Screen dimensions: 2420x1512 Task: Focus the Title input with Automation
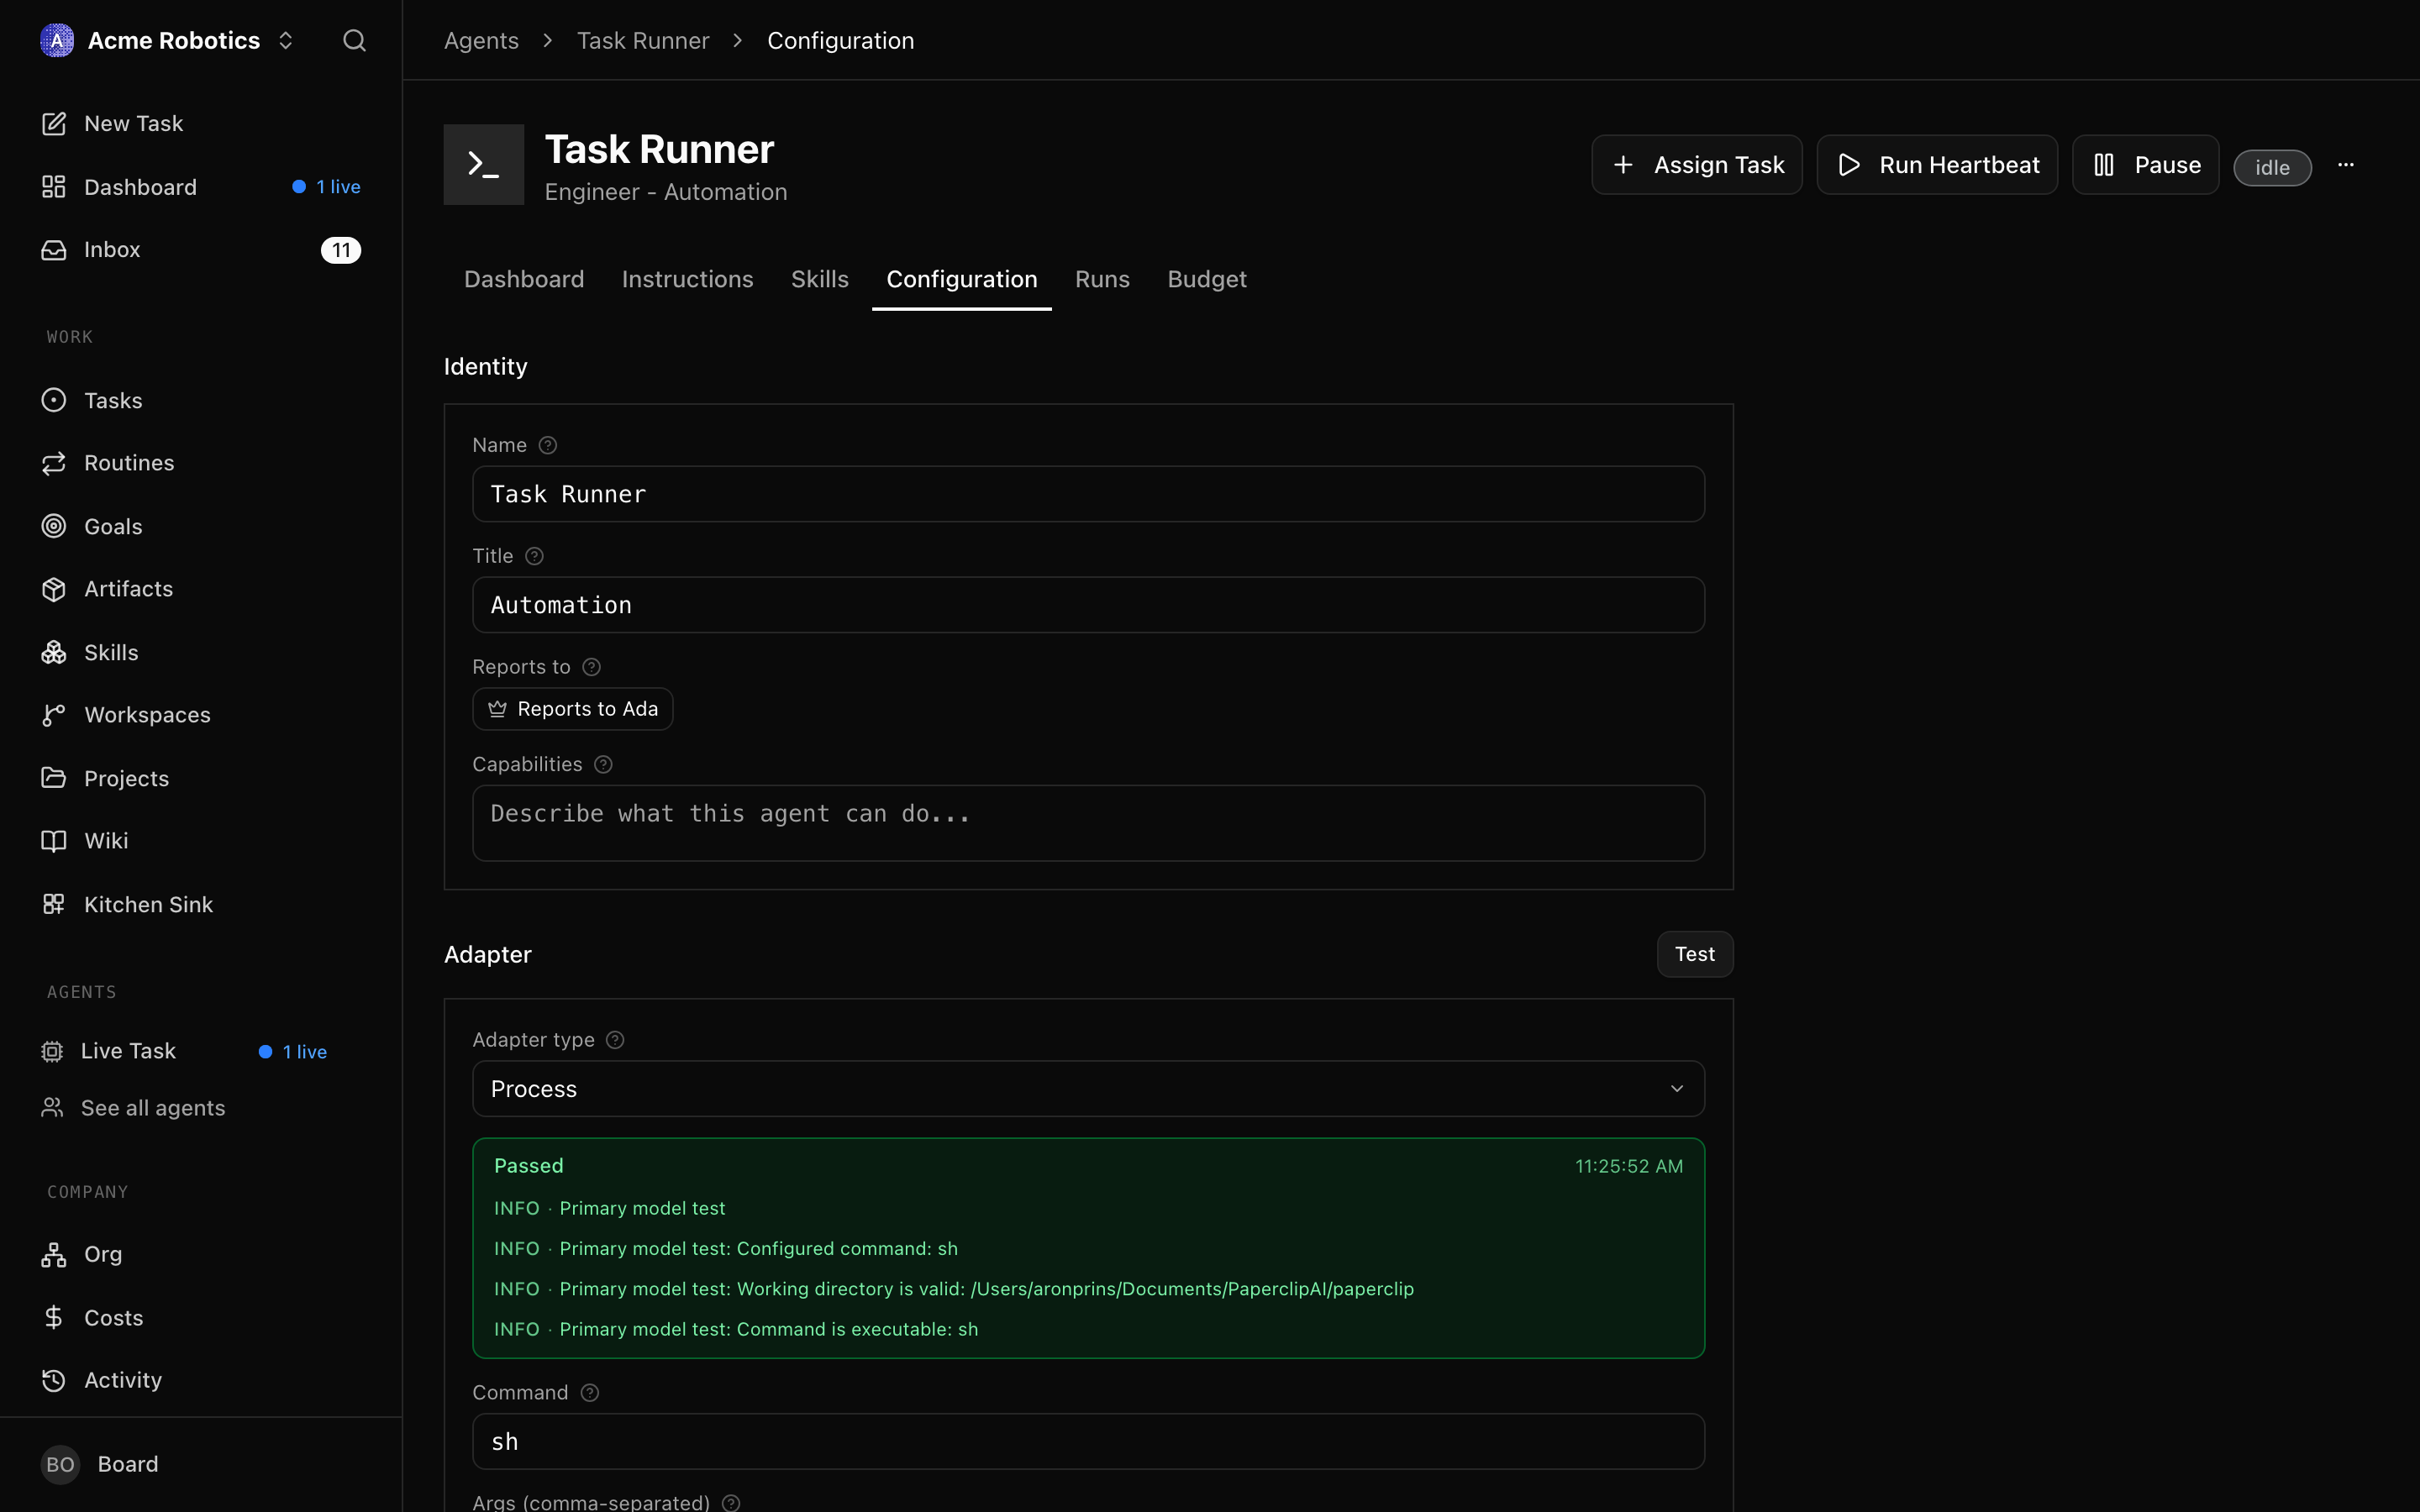coord(1088,605)
